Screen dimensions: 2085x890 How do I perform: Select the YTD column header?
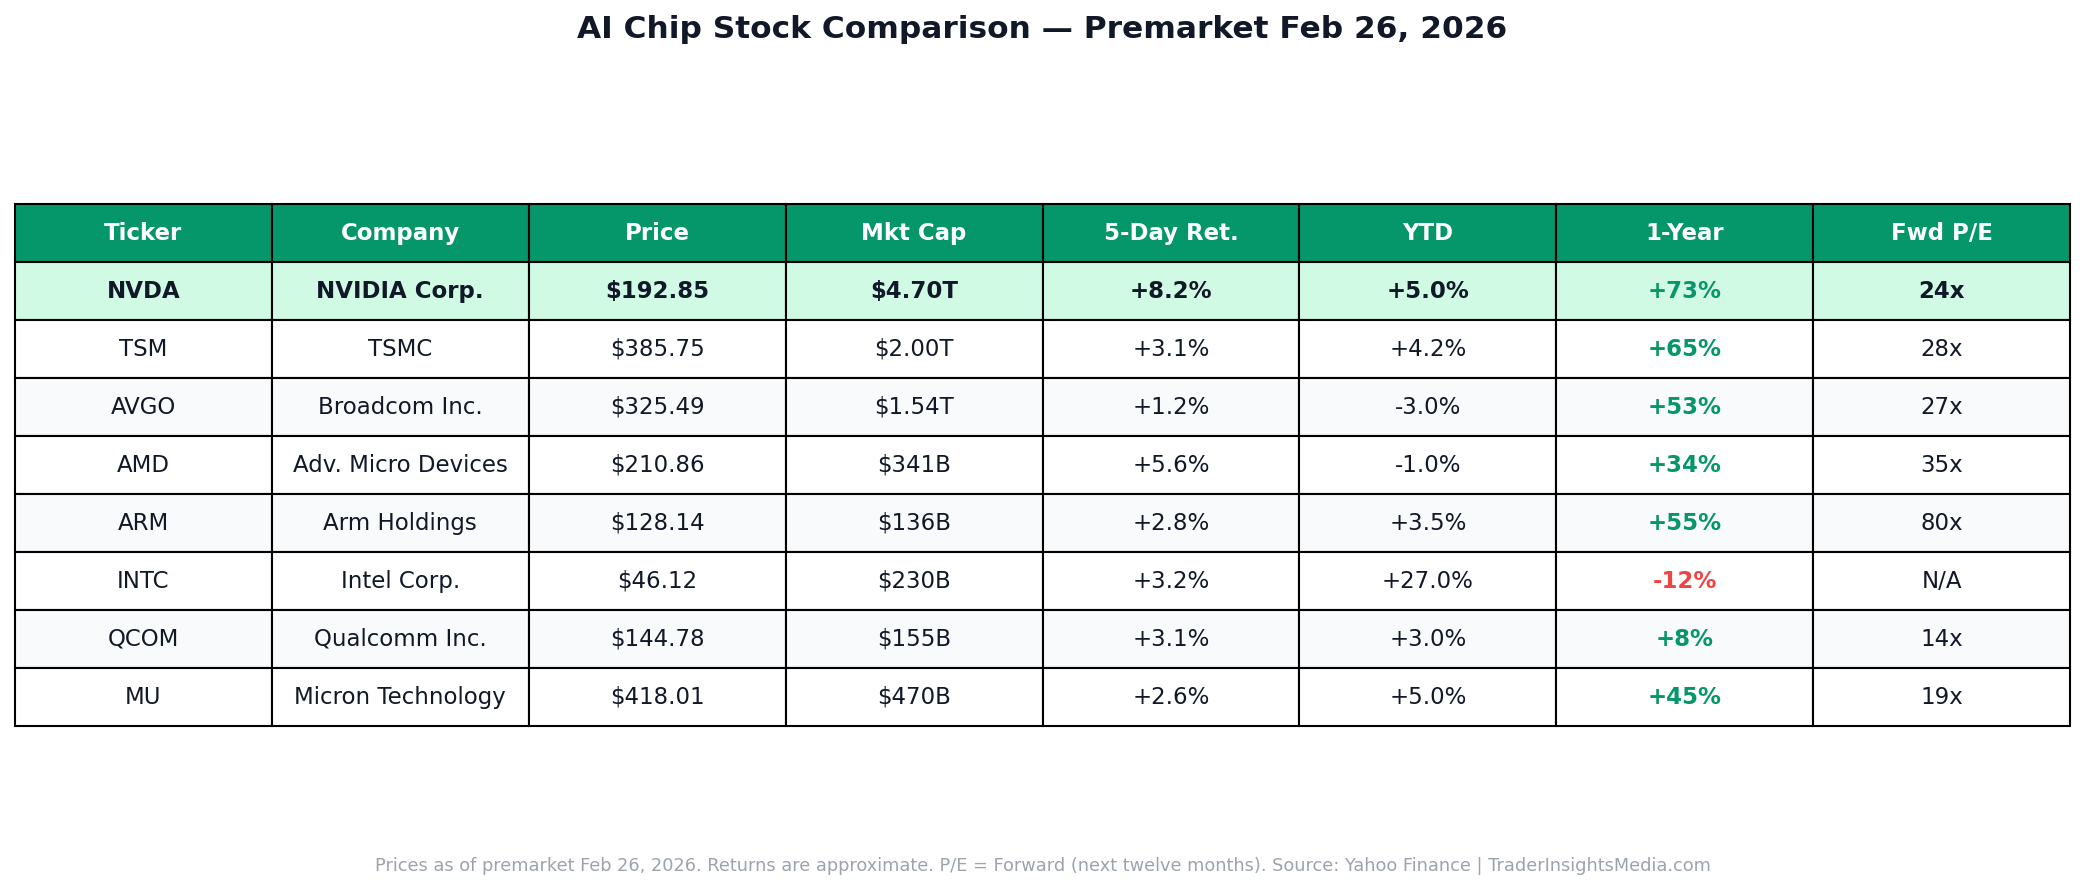click(x=1427, y=233)
